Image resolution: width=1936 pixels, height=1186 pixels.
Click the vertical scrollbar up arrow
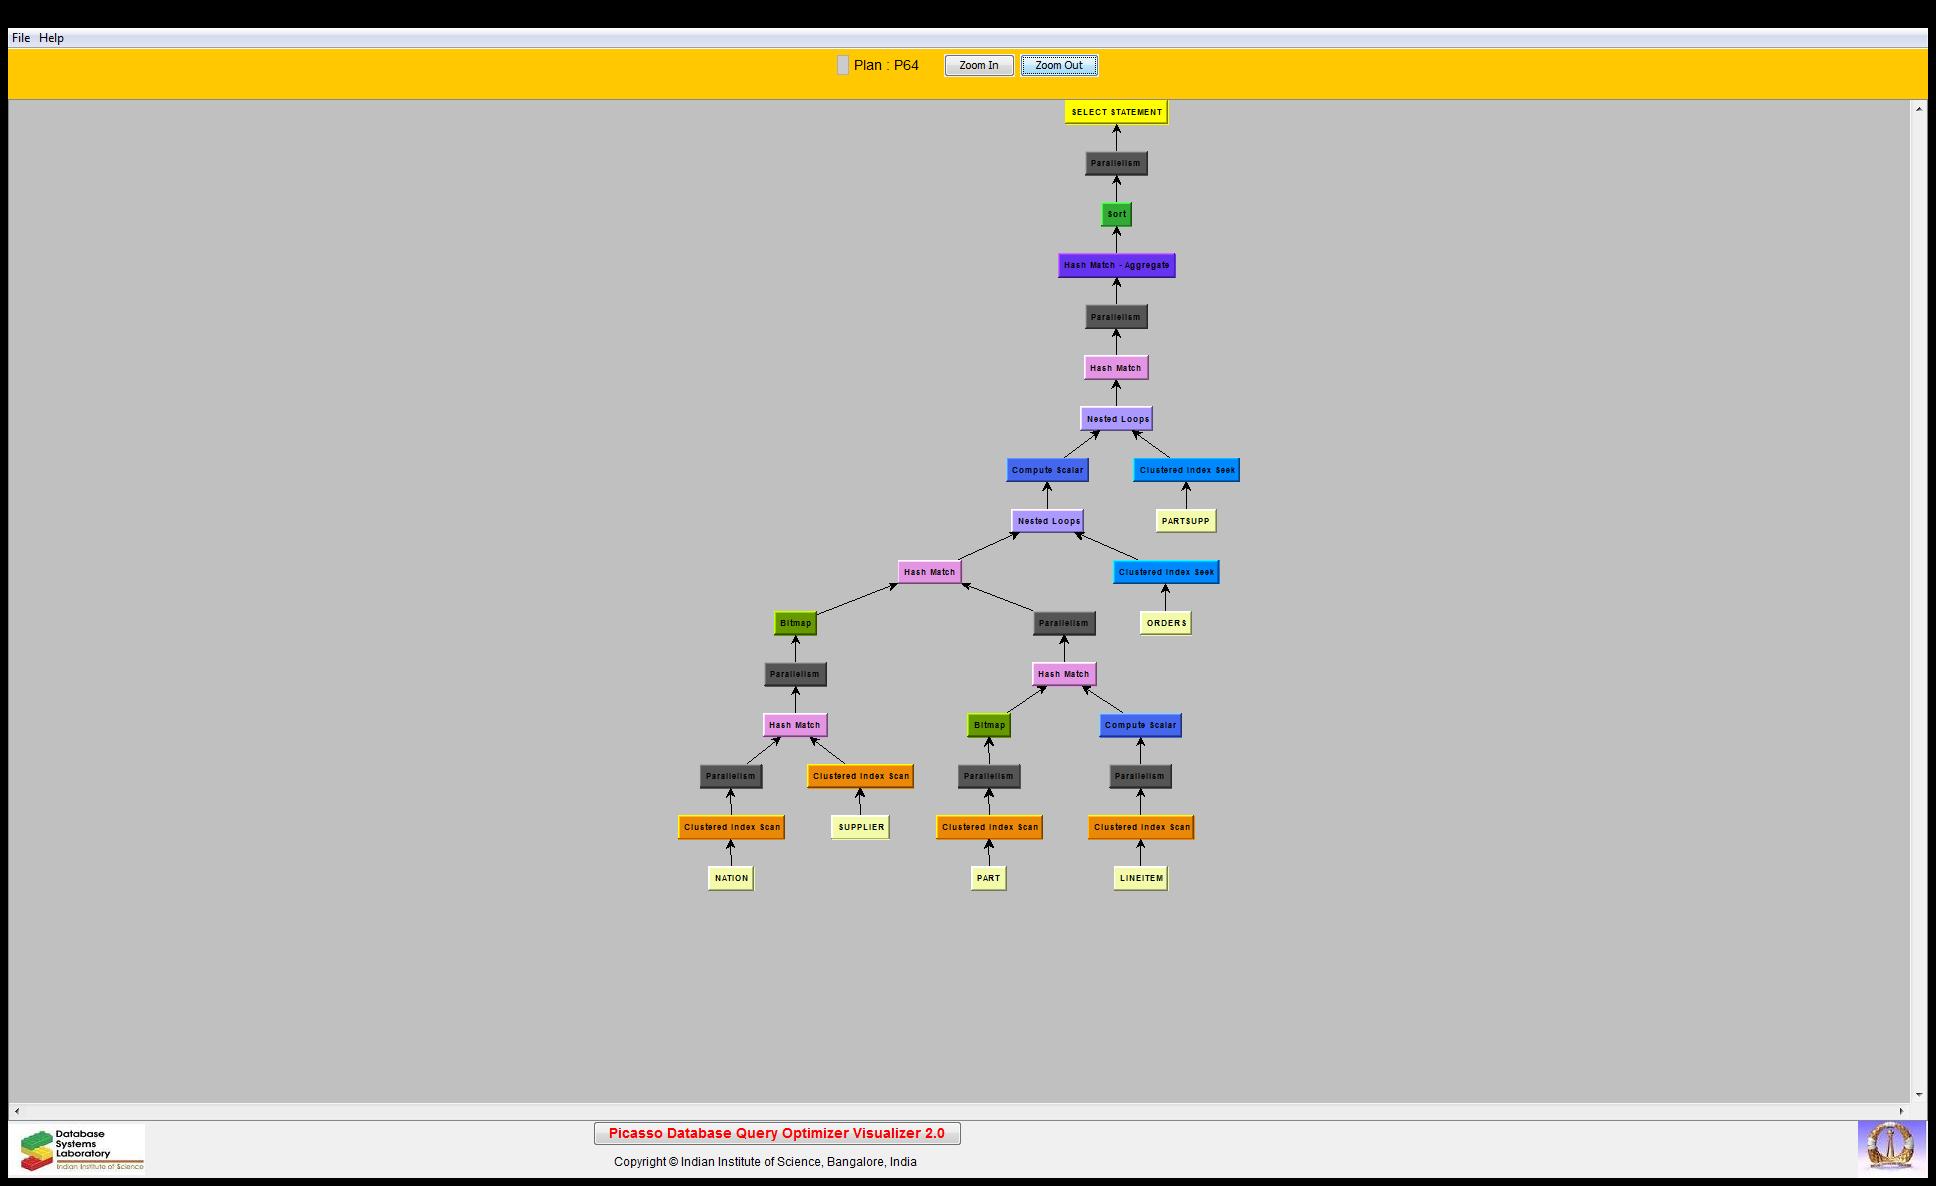(1918, 108)
